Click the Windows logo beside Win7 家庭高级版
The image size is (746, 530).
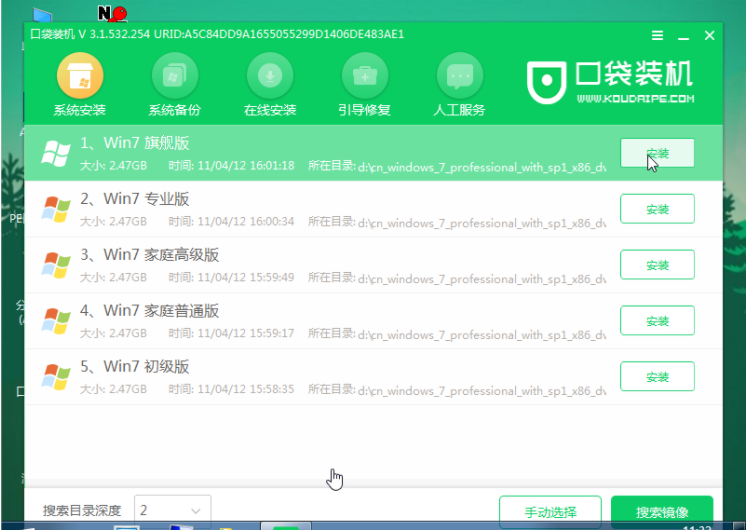tap(56, 265)
